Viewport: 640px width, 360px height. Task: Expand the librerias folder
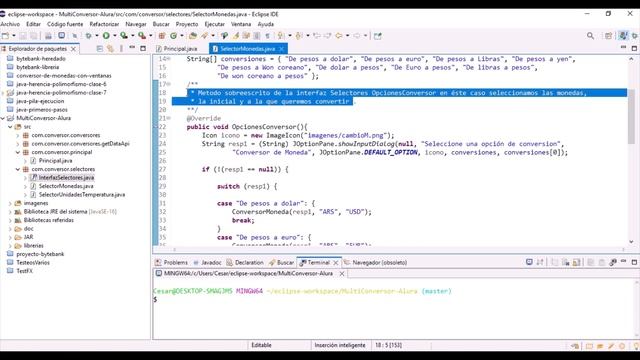pyautogui.click(x=10, y=245)
